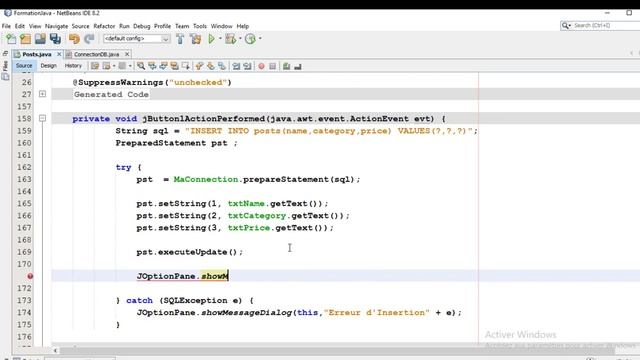
Task: Switch to the ConnectionDB.java tab
Action: click(96, 54)
